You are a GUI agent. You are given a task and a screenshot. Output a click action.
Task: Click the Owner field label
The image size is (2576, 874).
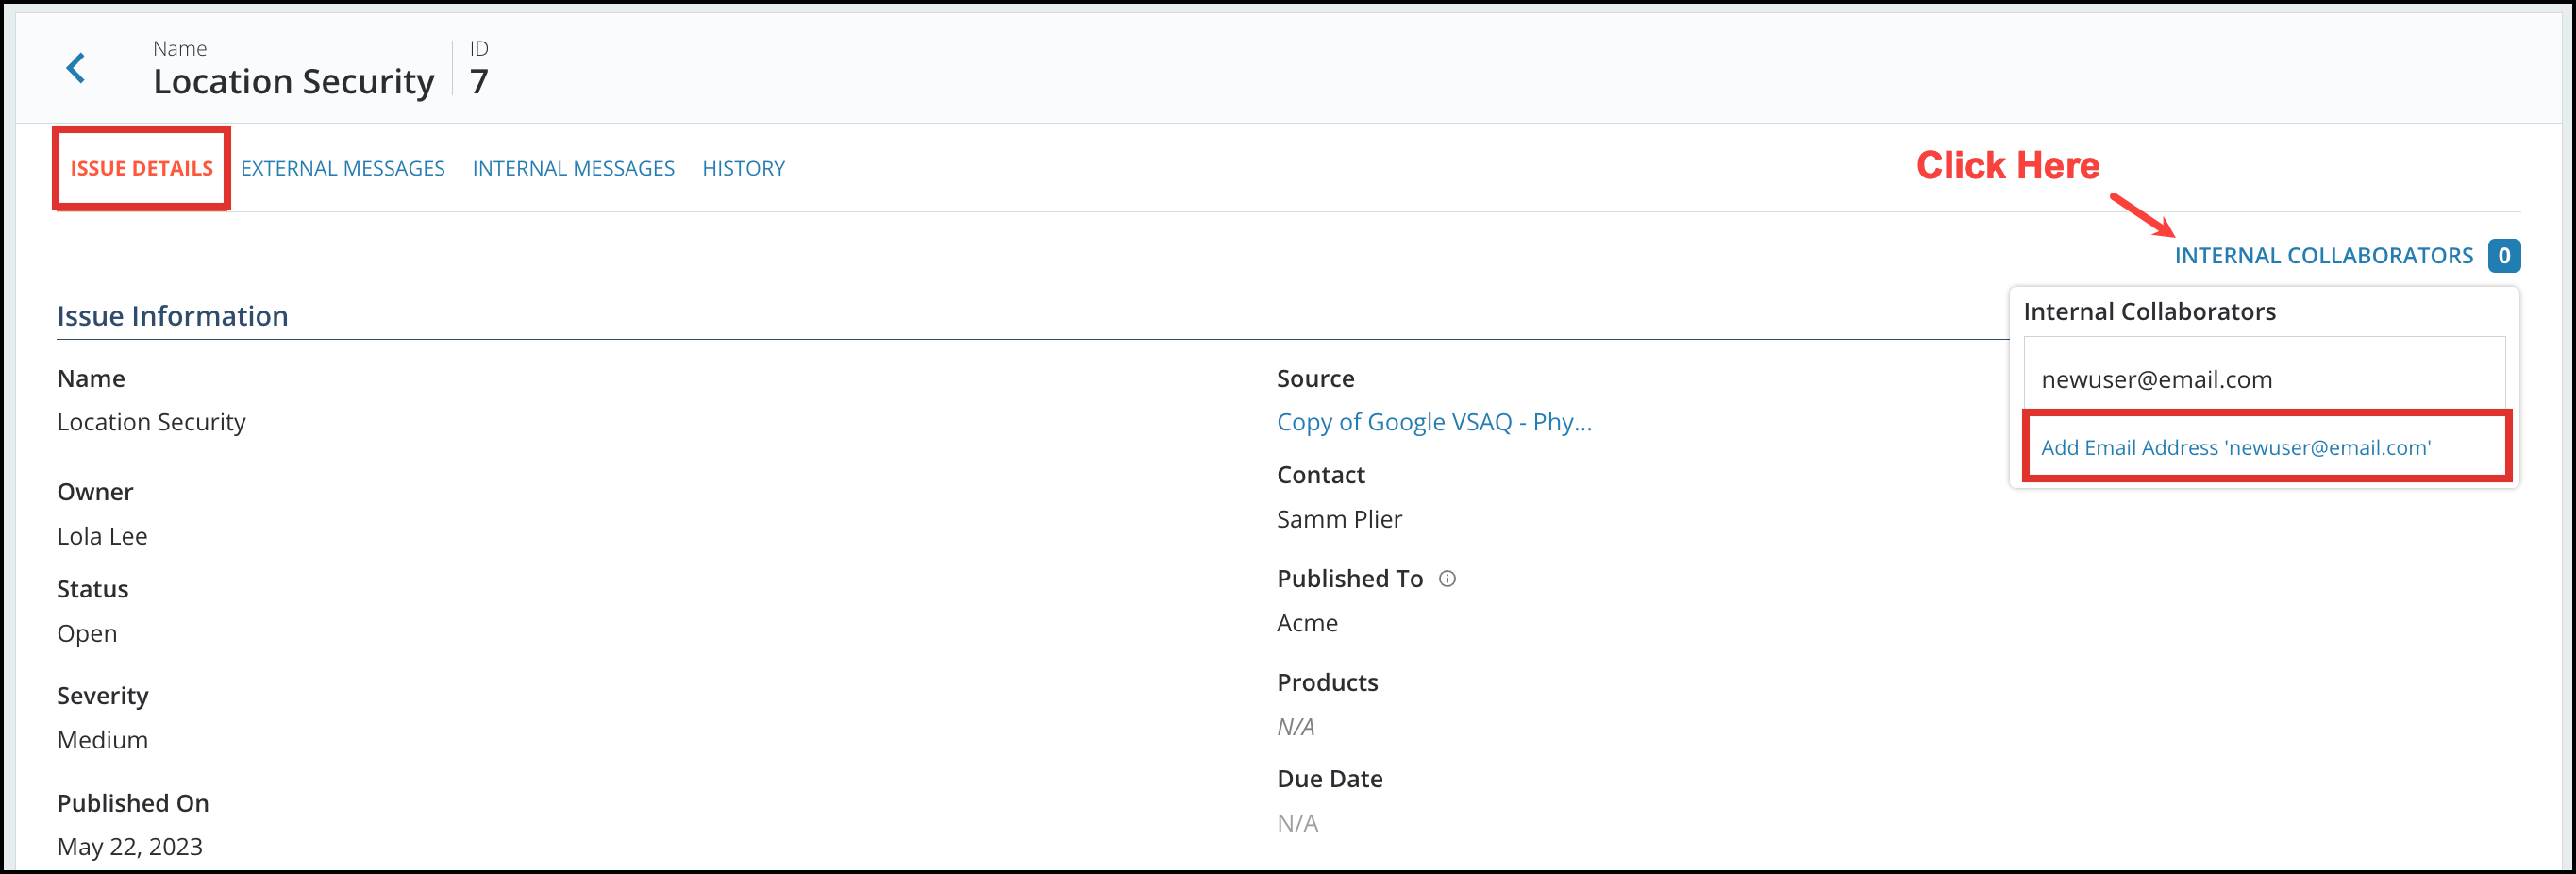pos(95,492)
